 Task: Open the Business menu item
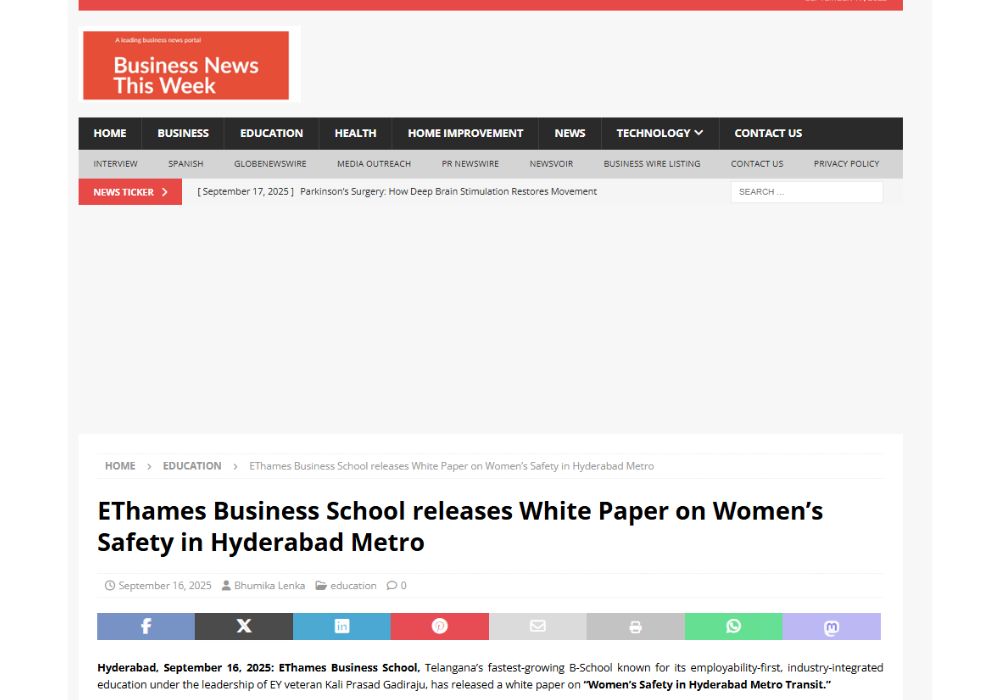pos(183,133)
